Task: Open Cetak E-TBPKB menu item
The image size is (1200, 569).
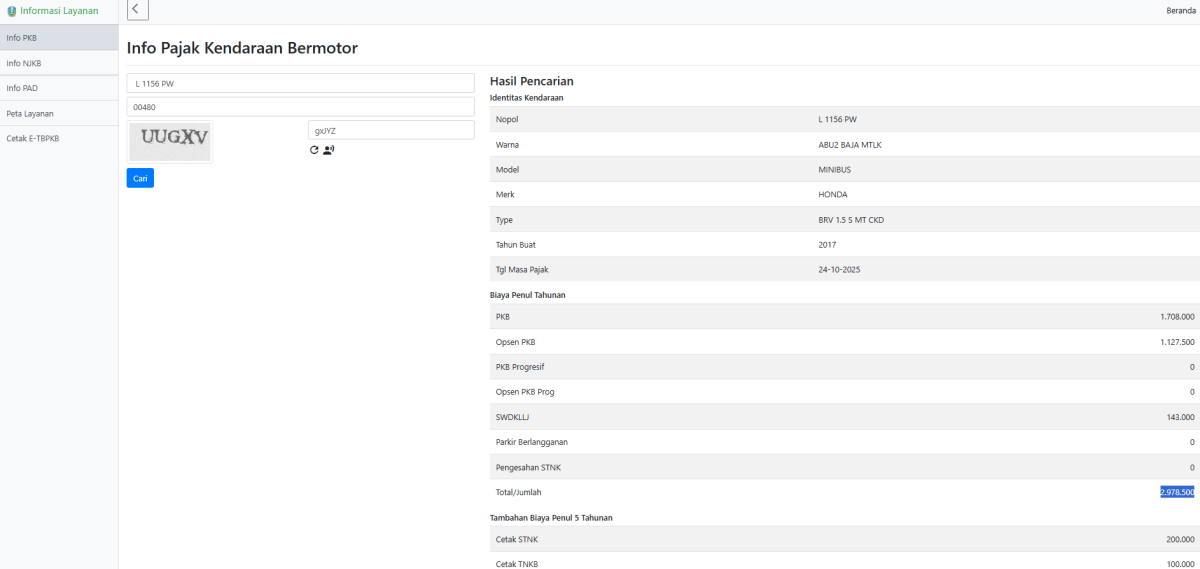Action: tap(59, 138)
